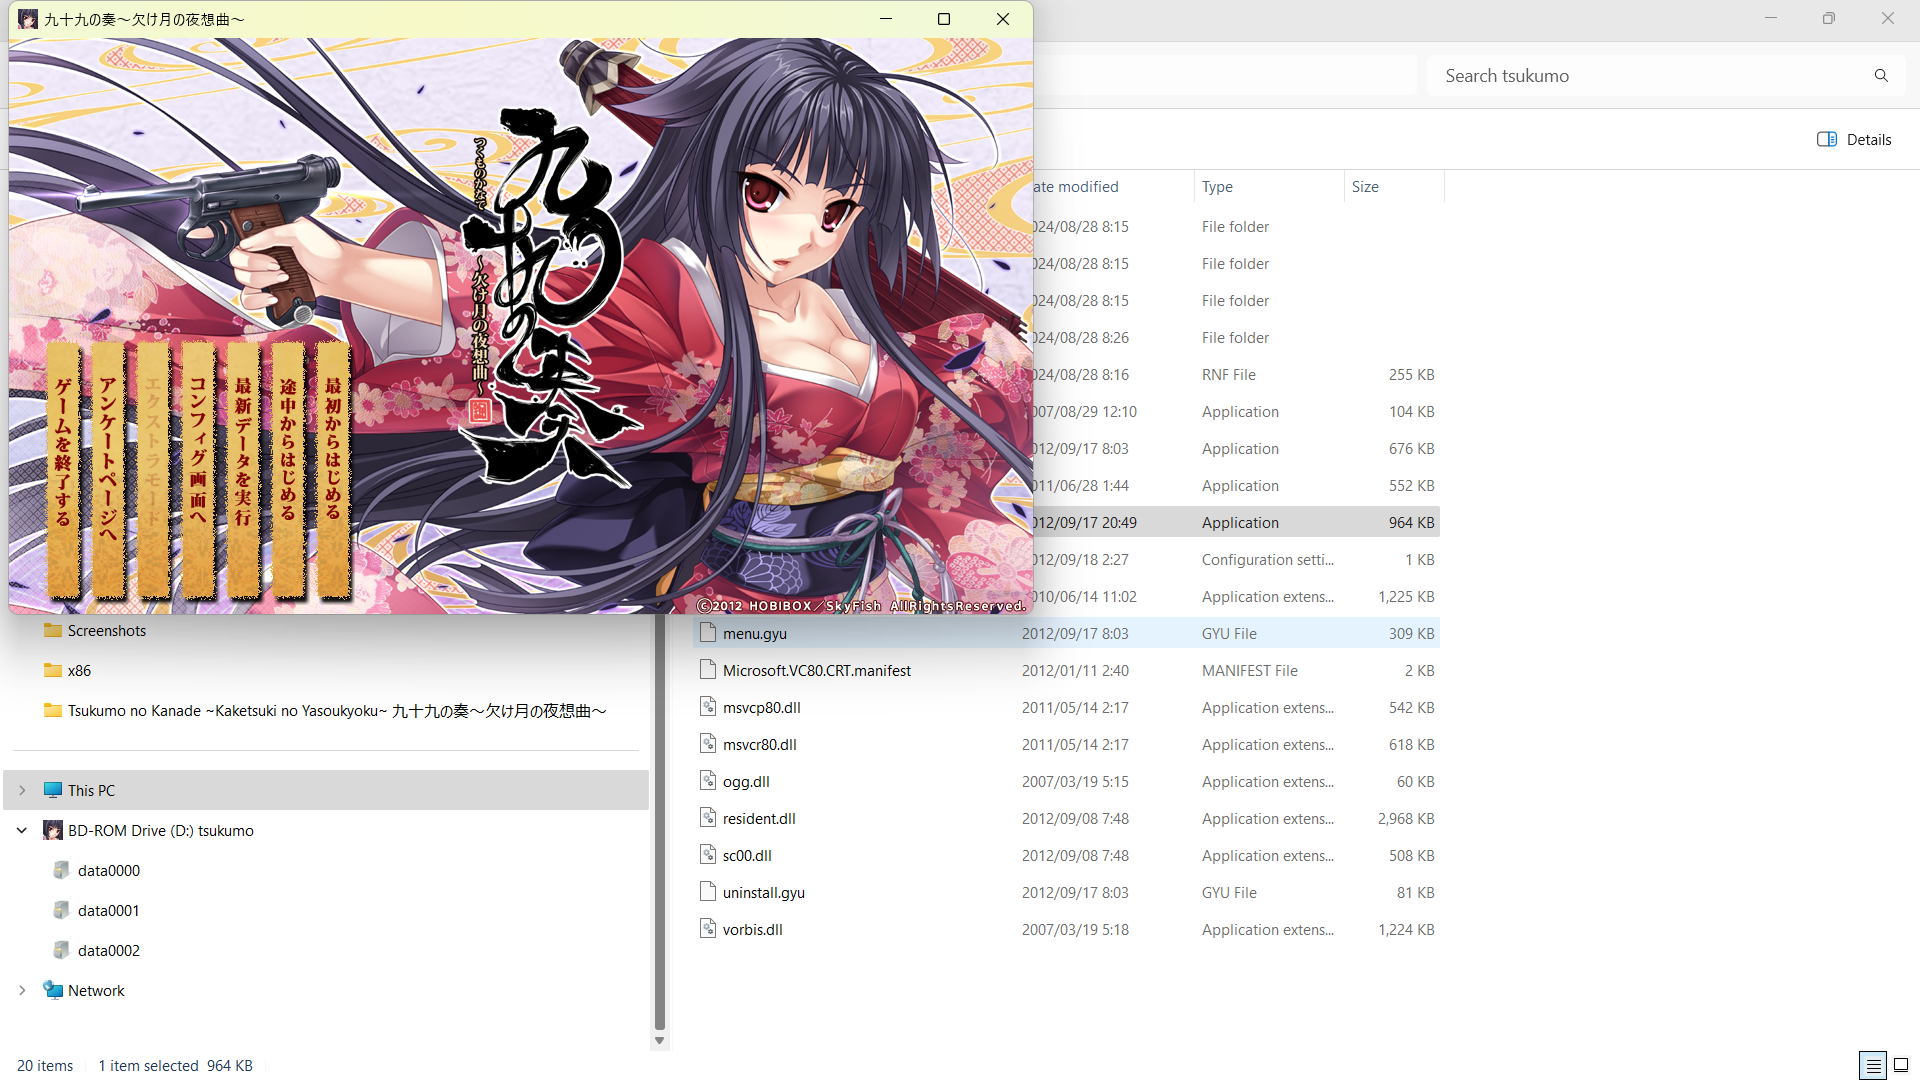Click menu.gyu file name

pos(755,633)
